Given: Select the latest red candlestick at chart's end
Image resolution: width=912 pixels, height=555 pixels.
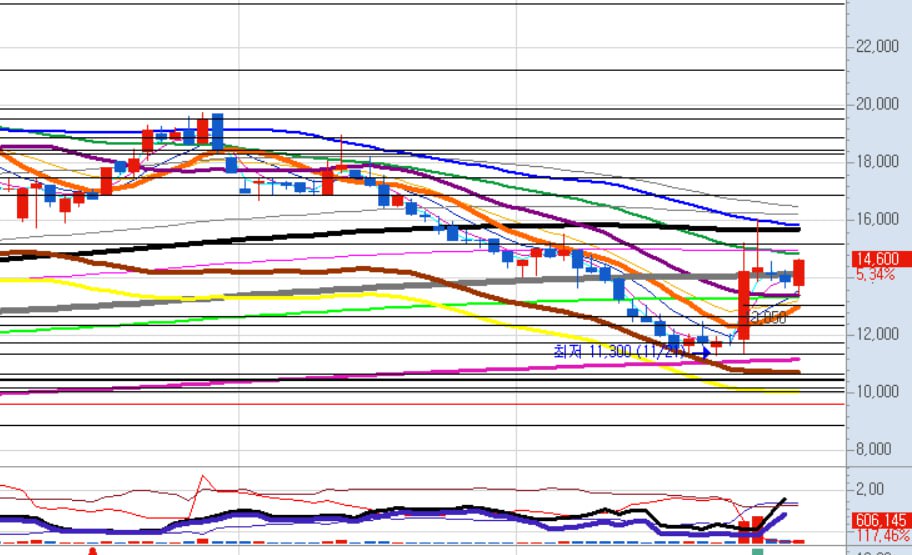Looking at the screenshot, I should pos(799,273).
